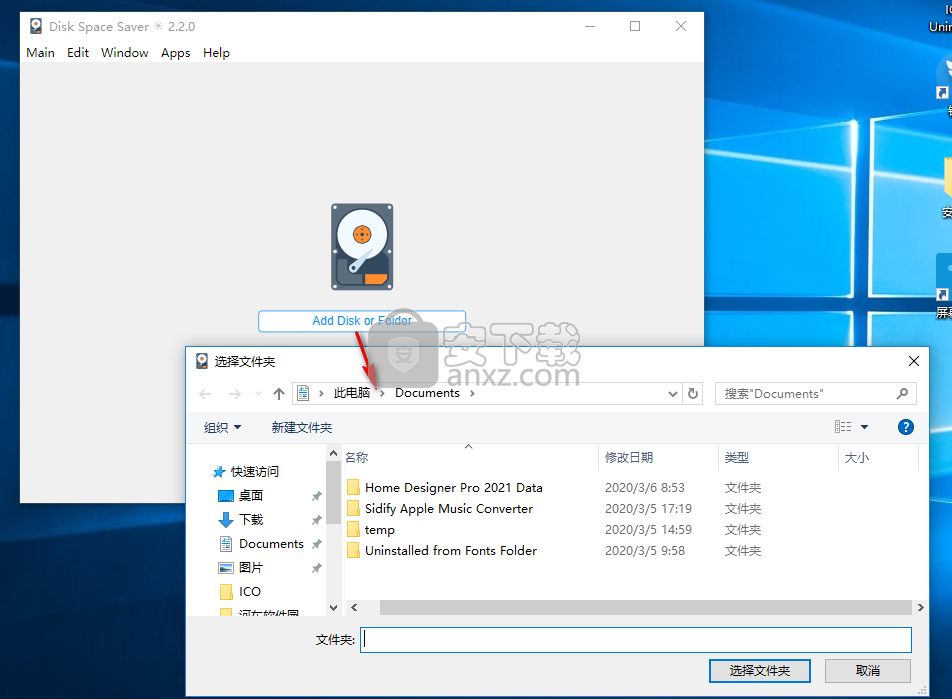Click the navigation pane scroll down arrow
The image size is (952, 699).
[x=333, y=607]
